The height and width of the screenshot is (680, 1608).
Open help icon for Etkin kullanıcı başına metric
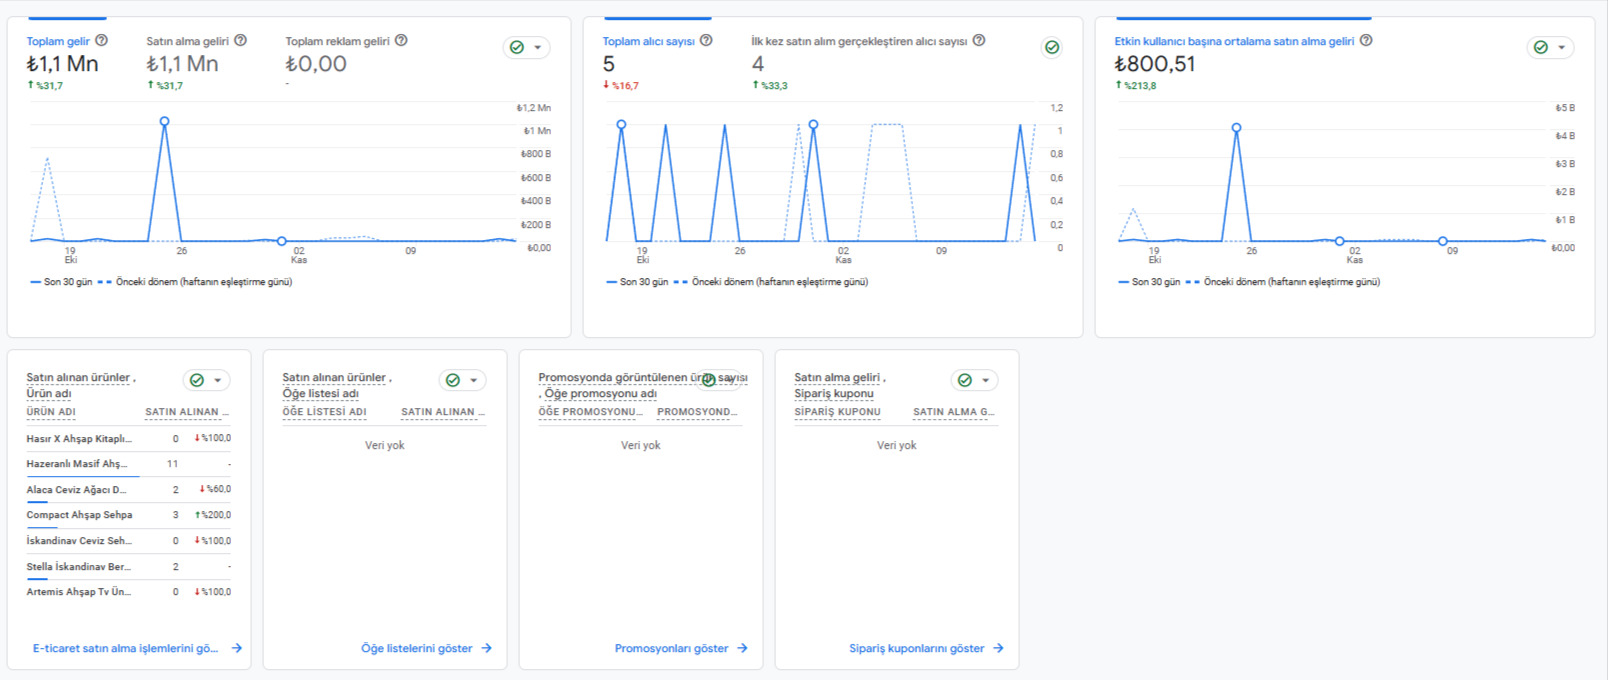(x=1366, y=41)
